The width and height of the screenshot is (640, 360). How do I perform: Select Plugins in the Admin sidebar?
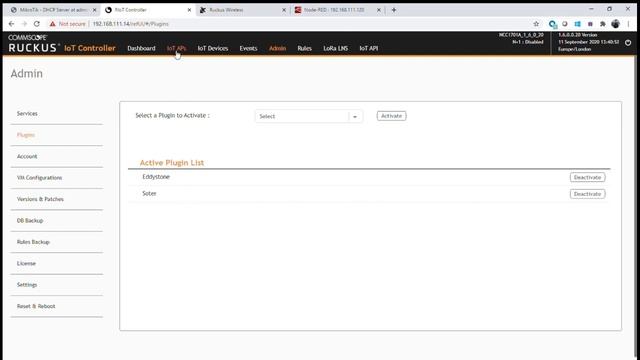tap(26, 135)
